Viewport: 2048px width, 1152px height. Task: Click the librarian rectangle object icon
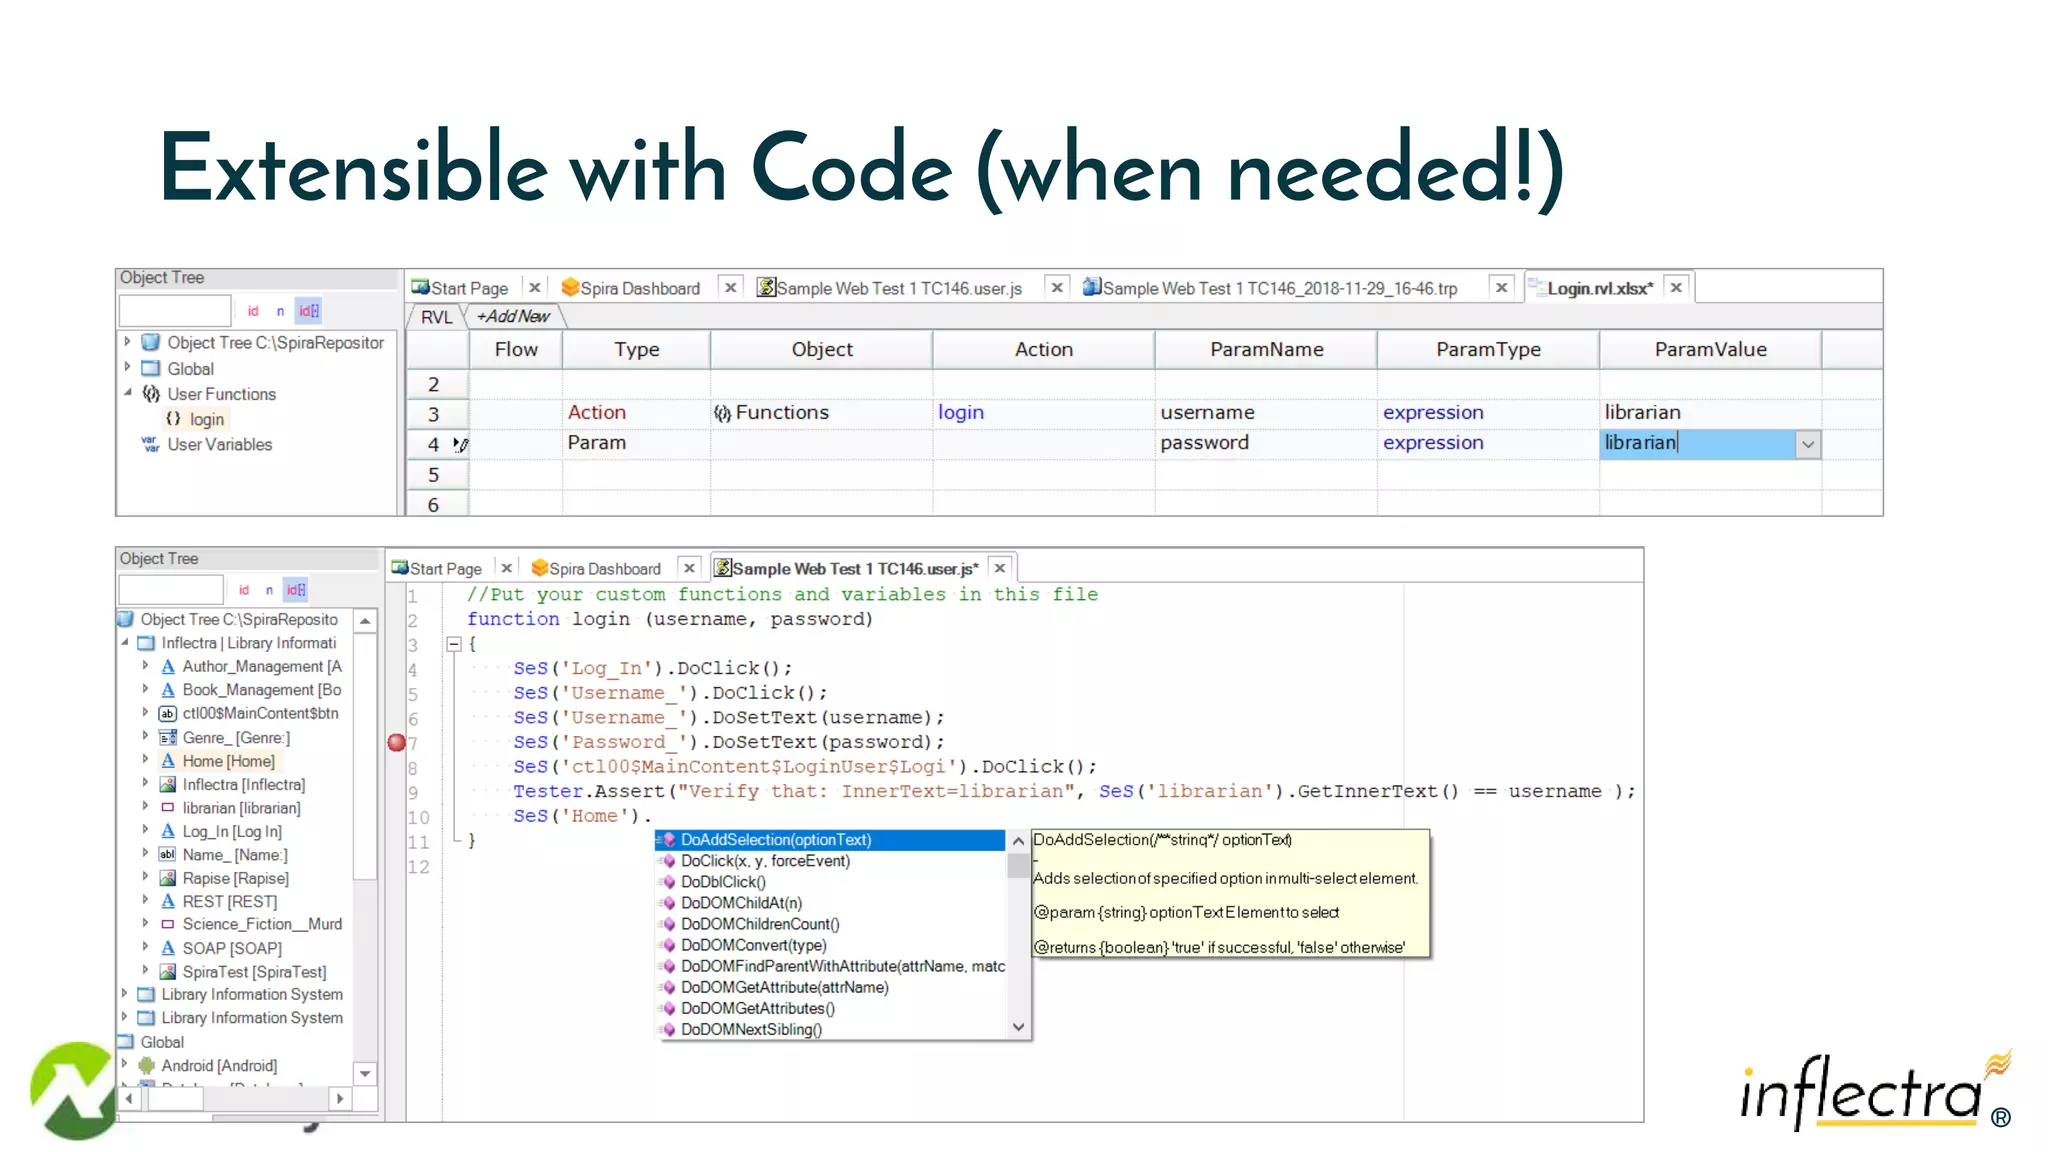(x=168, y=808)
